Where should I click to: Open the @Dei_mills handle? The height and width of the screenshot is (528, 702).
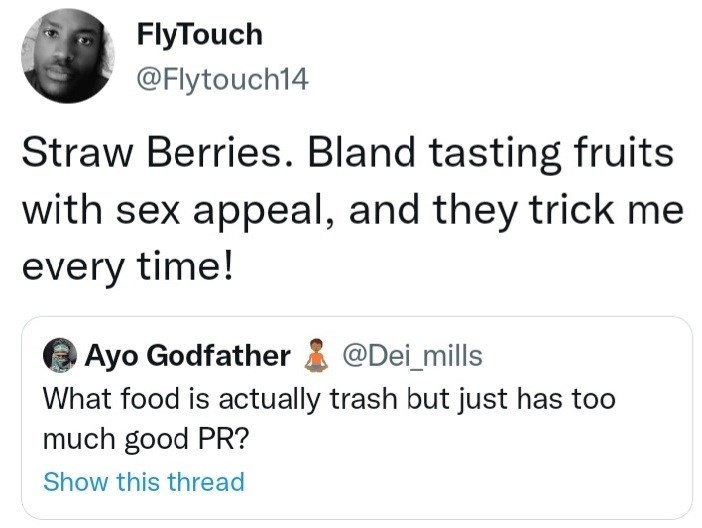412,356
